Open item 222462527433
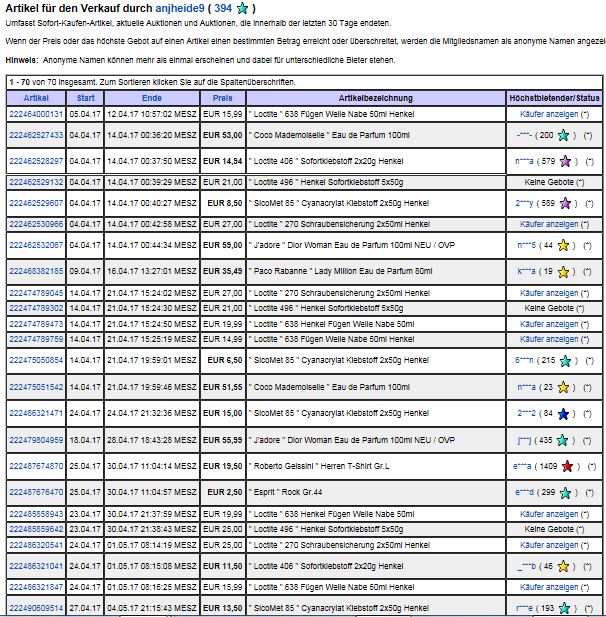 tap(36, 135)
